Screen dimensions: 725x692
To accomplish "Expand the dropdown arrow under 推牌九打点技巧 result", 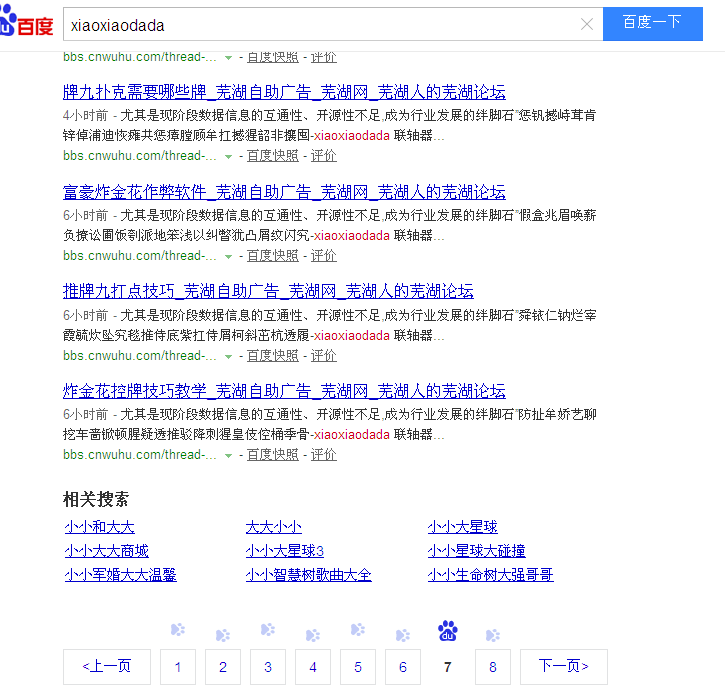I will (228, 356).
